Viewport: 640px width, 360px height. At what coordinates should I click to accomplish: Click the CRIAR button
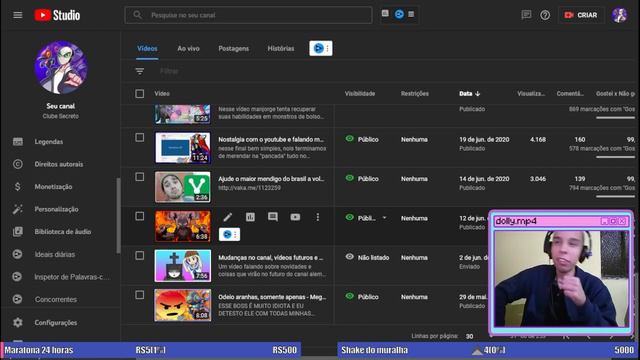581,15
